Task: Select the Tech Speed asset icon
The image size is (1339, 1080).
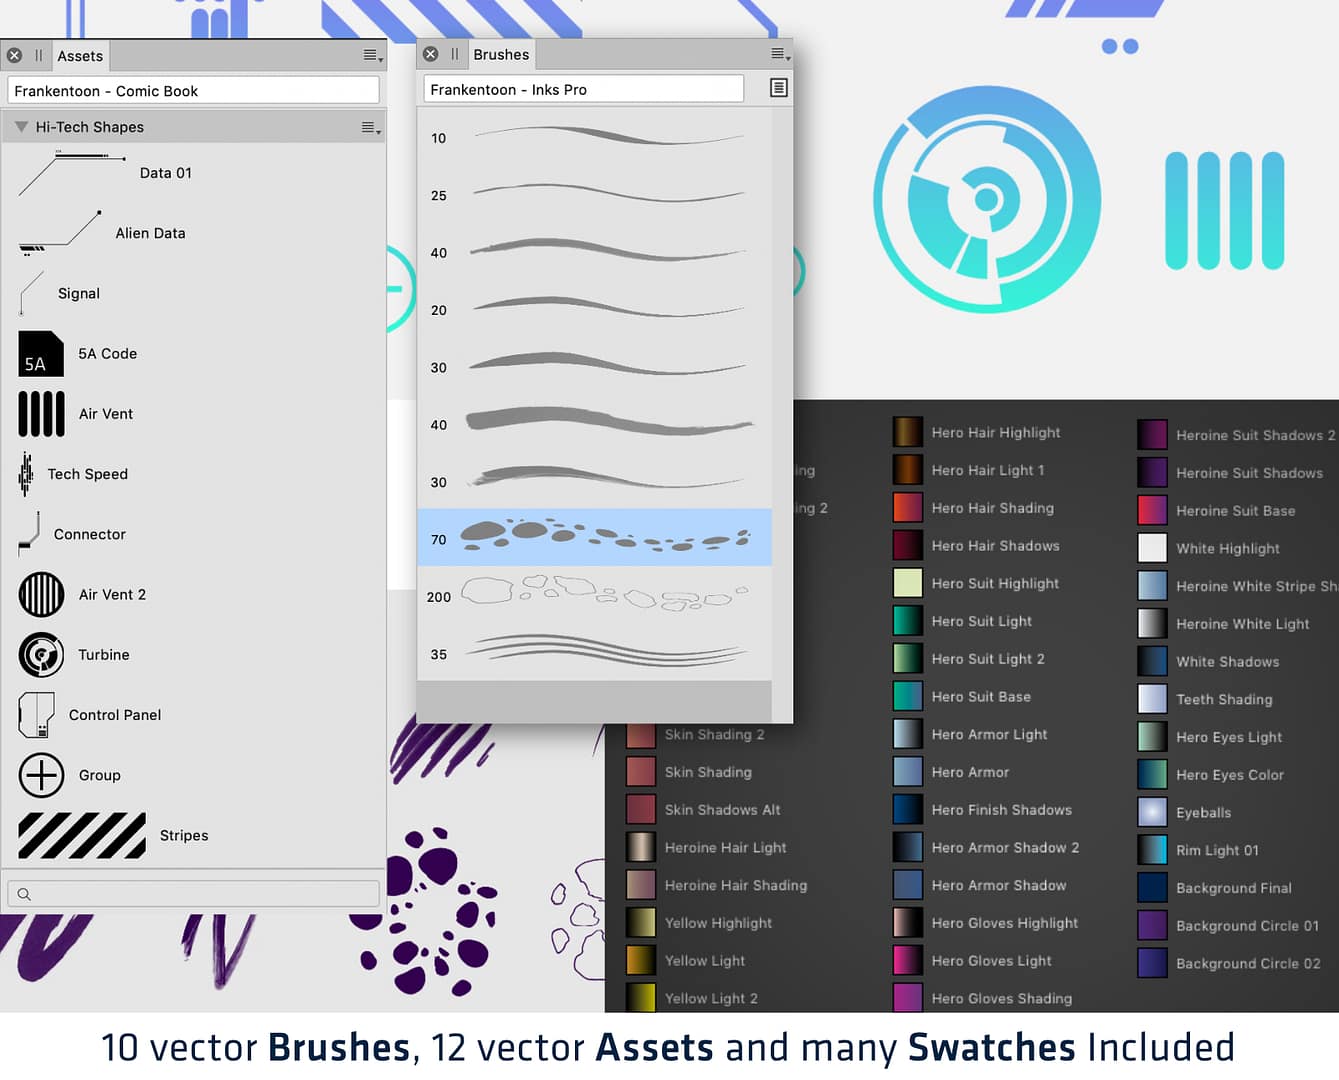Action: click(x=27, y=474)
